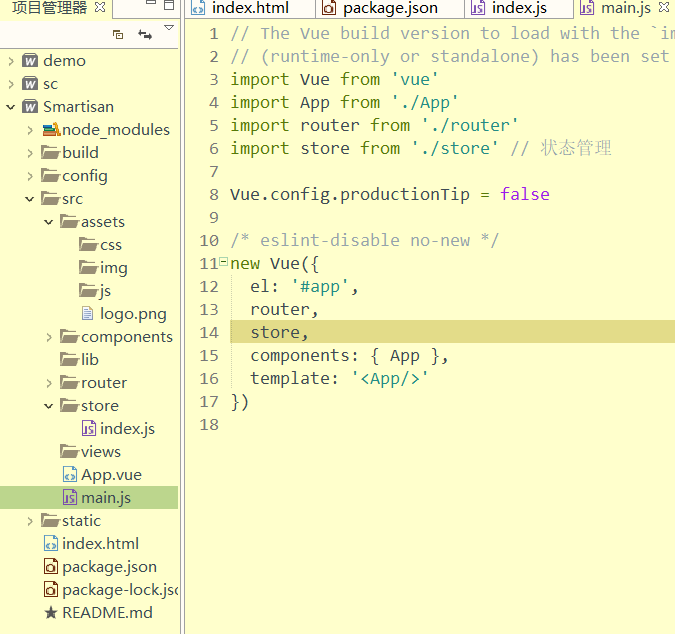Screen dimensions: 675x634
Task: Switch to the package.json editor tab
Action: tap(390, 8)
